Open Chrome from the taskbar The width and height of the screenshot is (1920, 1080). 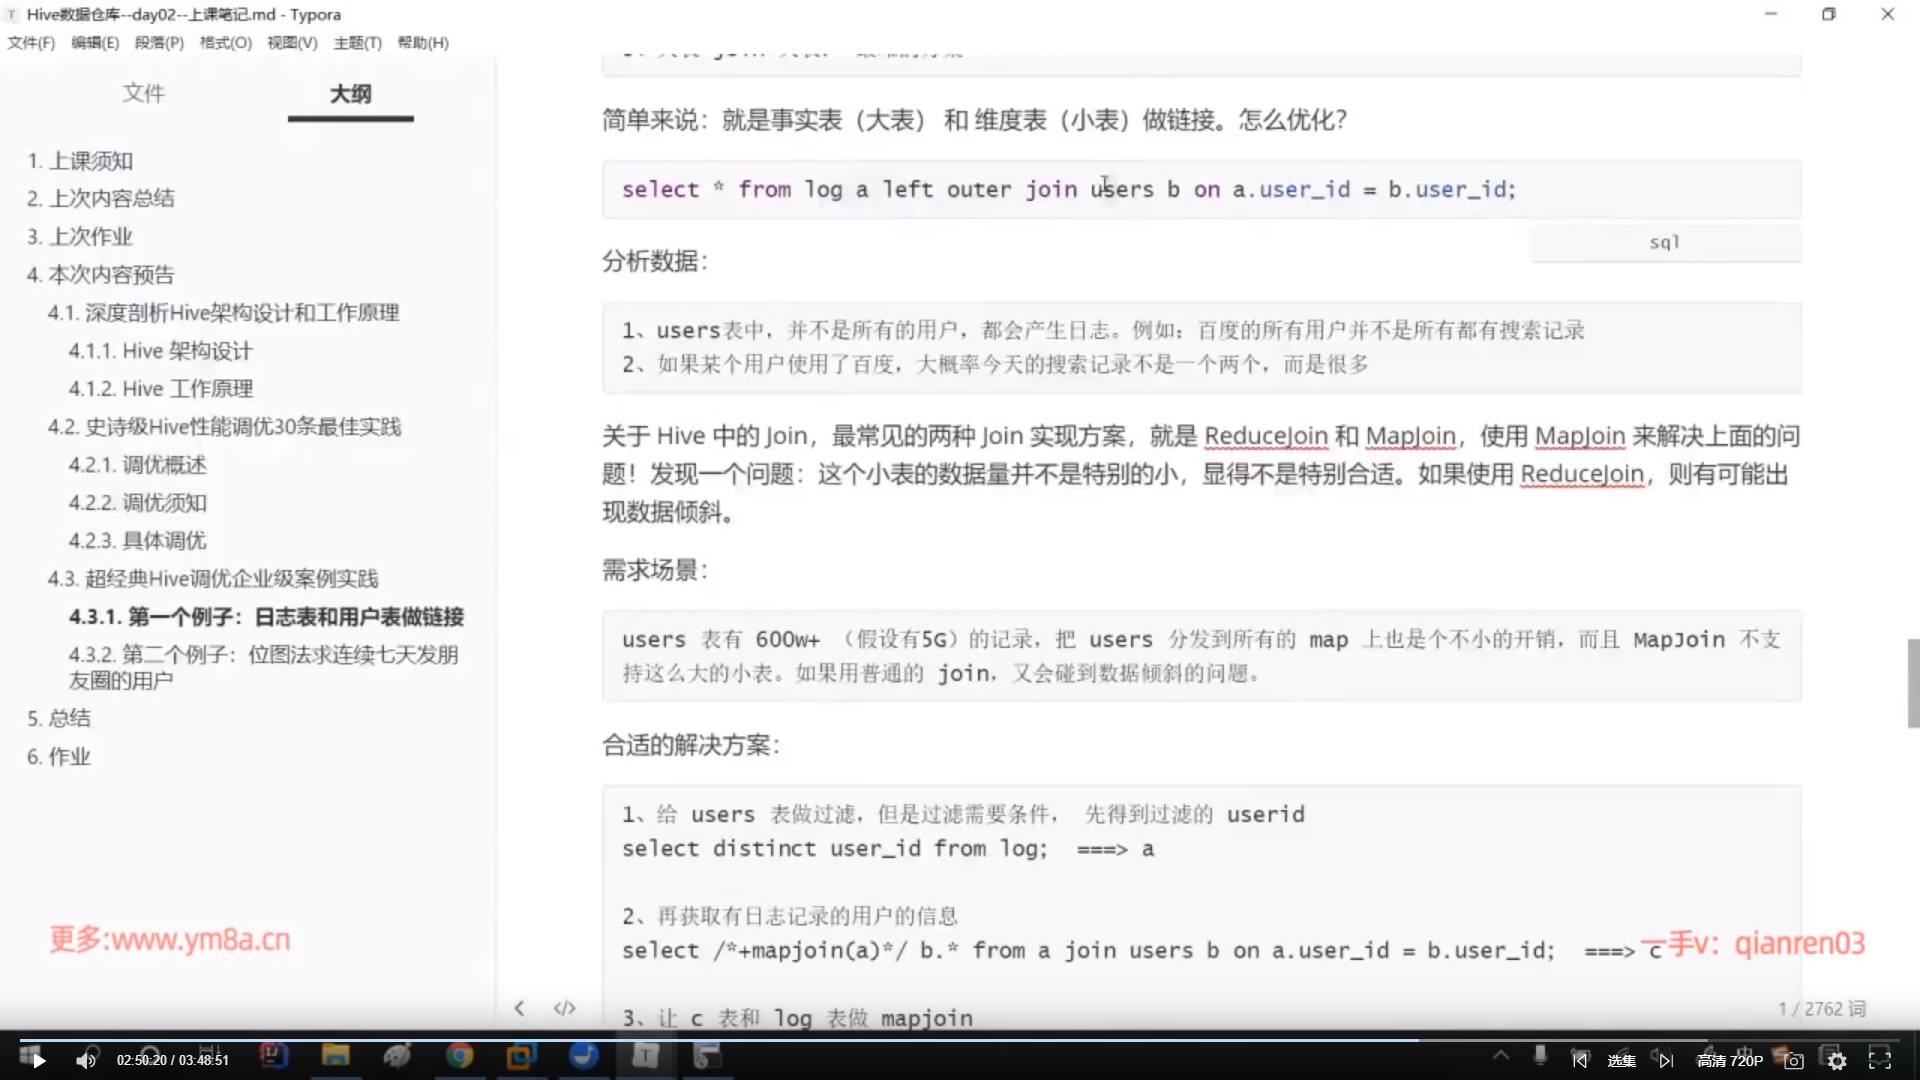(x=460, y=1056)
